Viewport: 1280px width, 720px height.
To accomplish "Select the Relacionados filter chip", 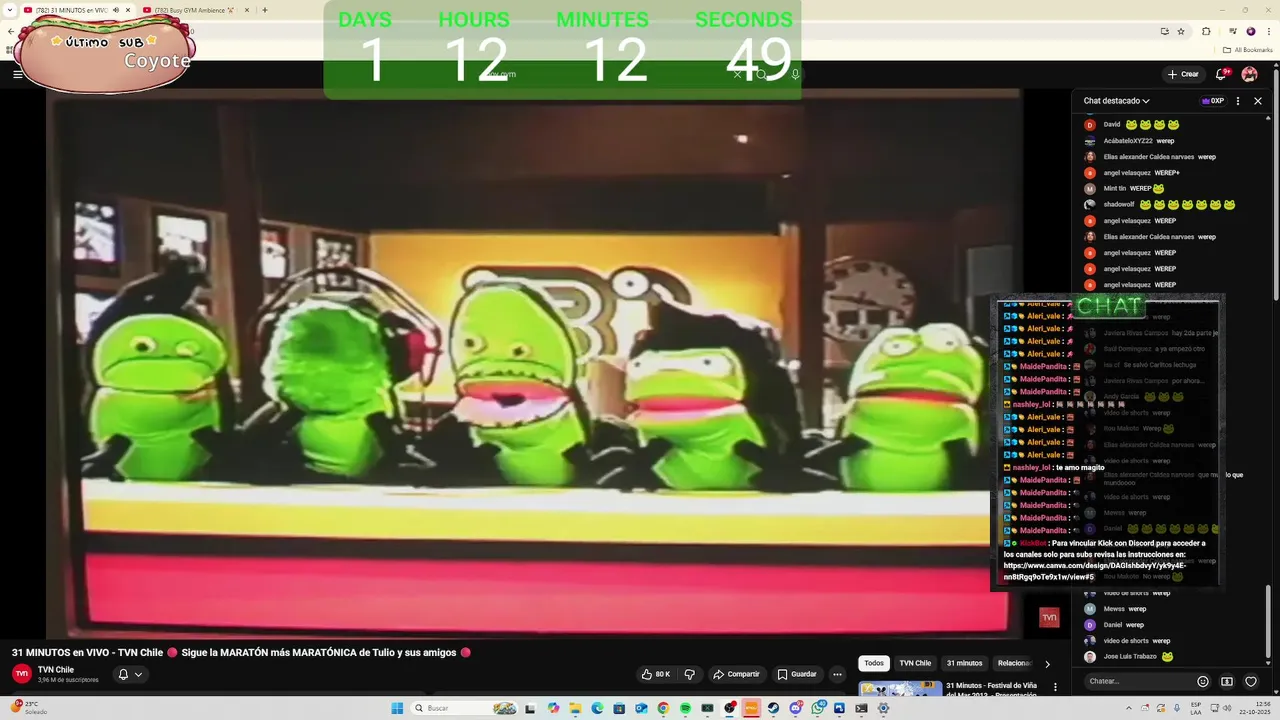I will click(1015, 663).
